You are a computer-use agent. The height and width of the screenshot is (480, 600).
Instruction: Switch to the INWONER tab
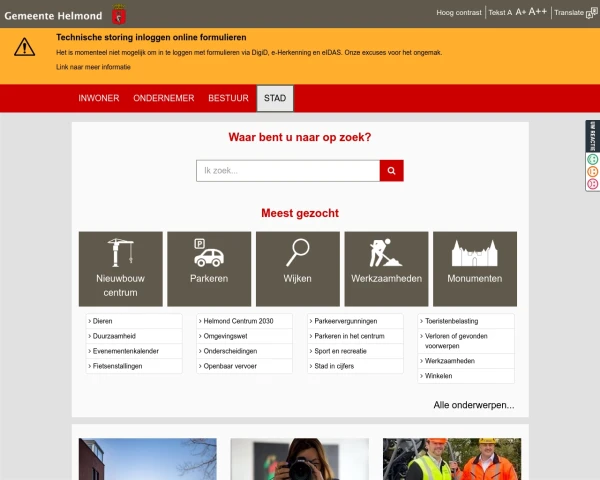coord(99,98)
